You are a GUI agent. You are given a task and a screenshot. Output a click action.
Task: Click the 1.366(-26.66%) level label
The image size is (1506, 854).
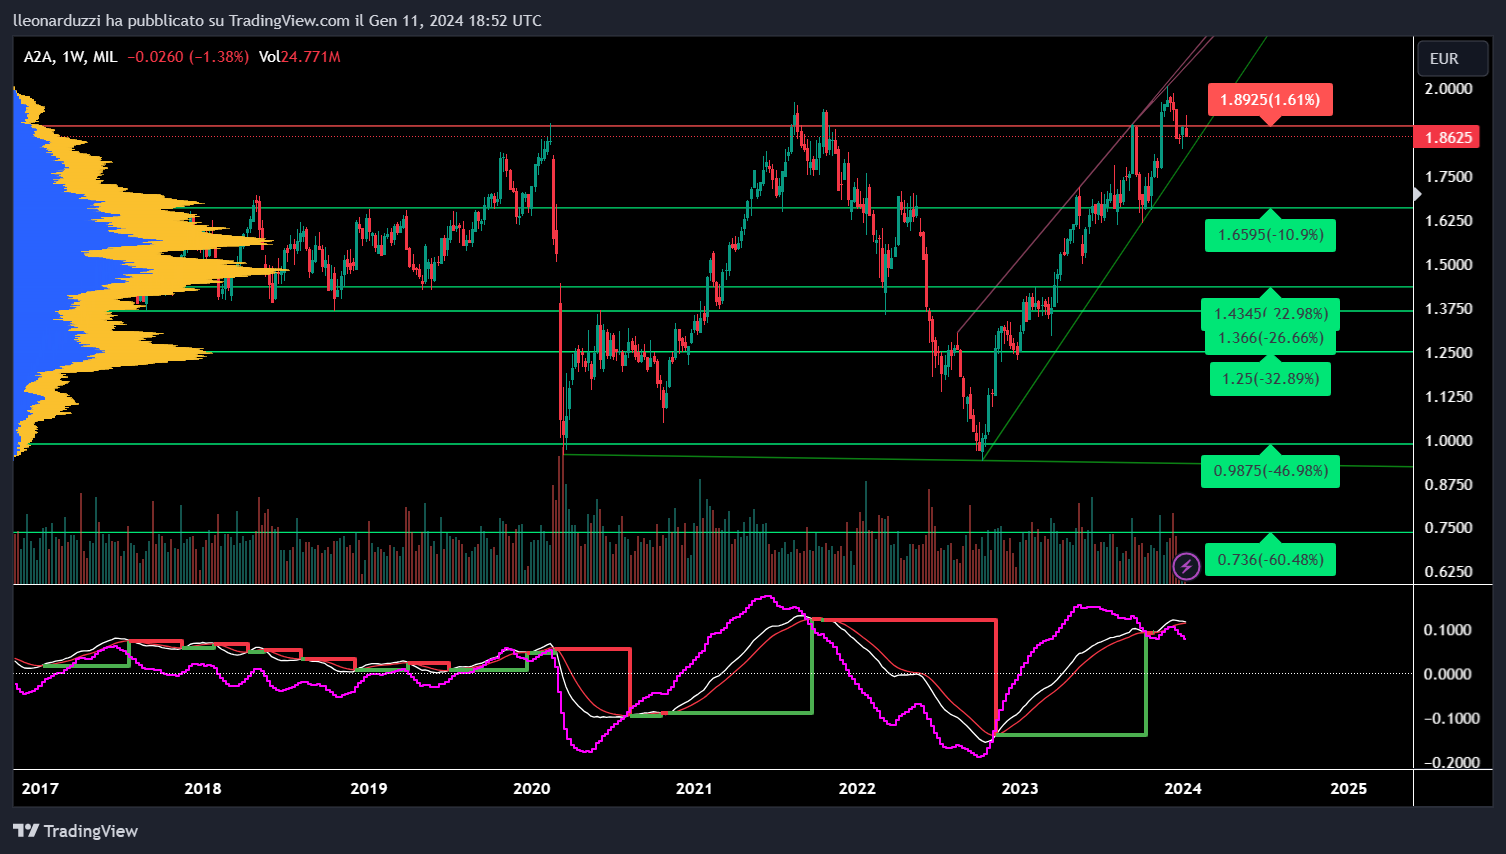point(1270,338)
